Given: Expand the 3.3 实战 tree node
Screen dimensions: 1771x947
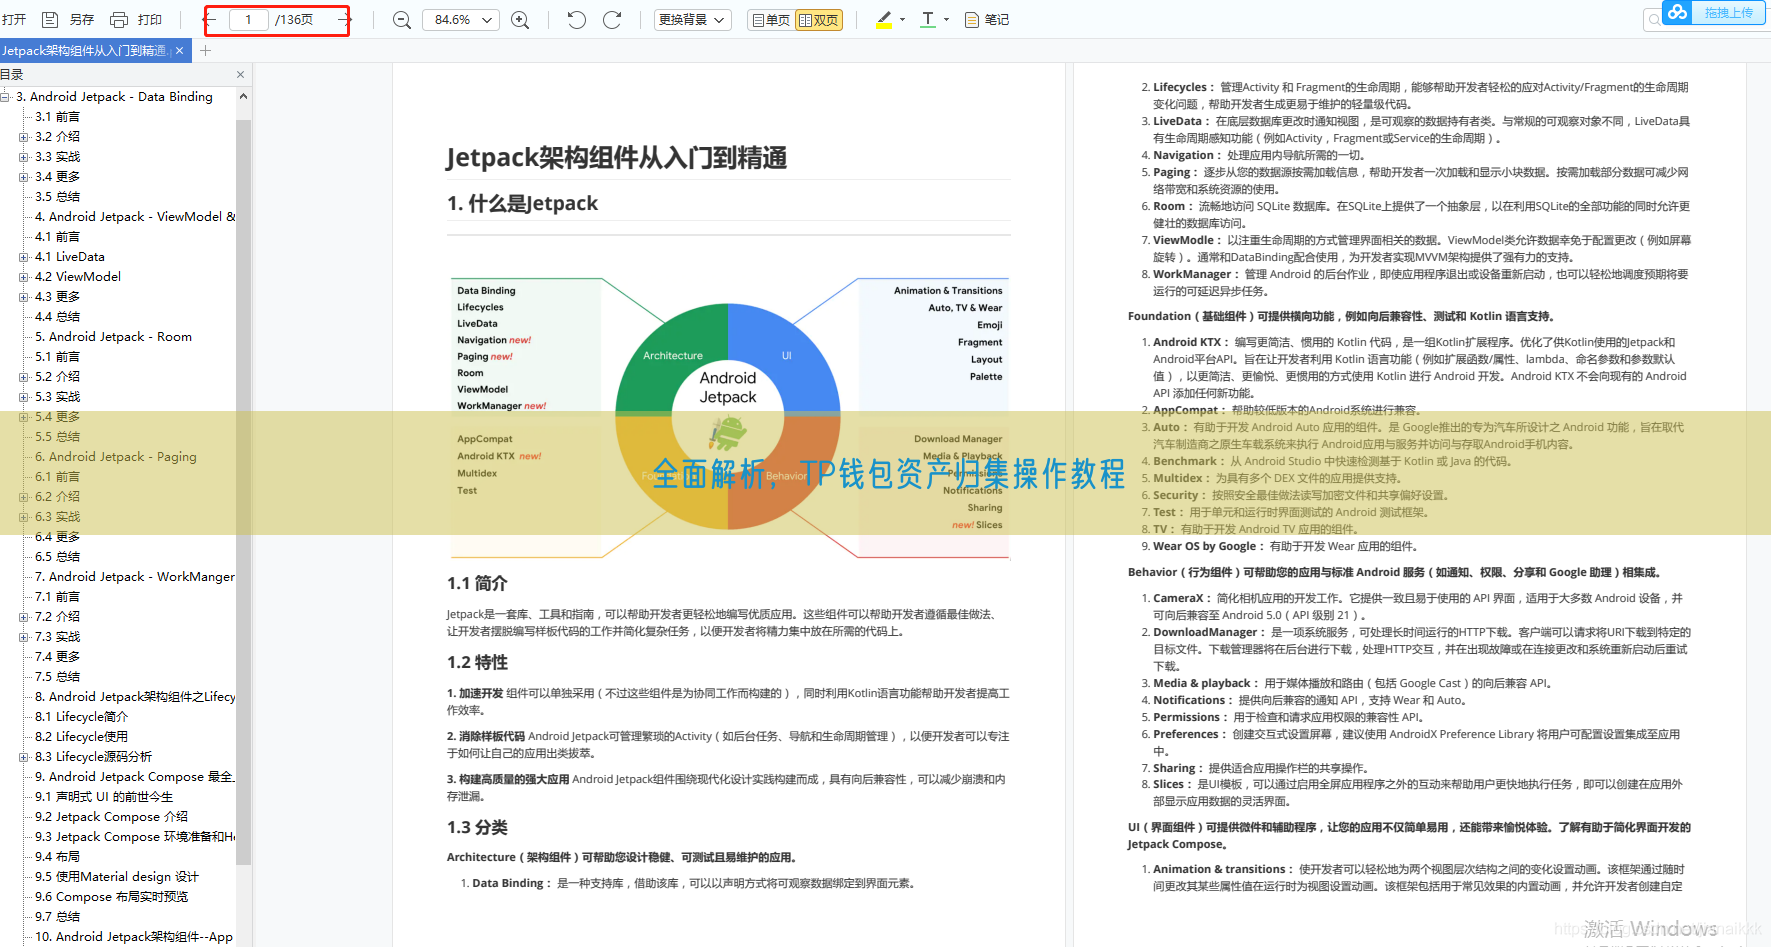Looking at the screenshot, I should pyautogui.click(x=23, y=157).
